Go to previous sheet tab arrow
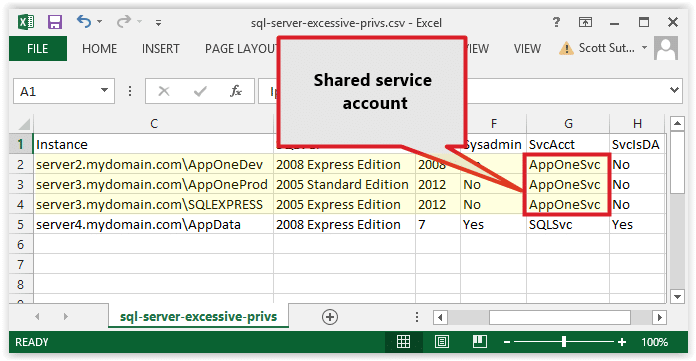 (37, 317)
